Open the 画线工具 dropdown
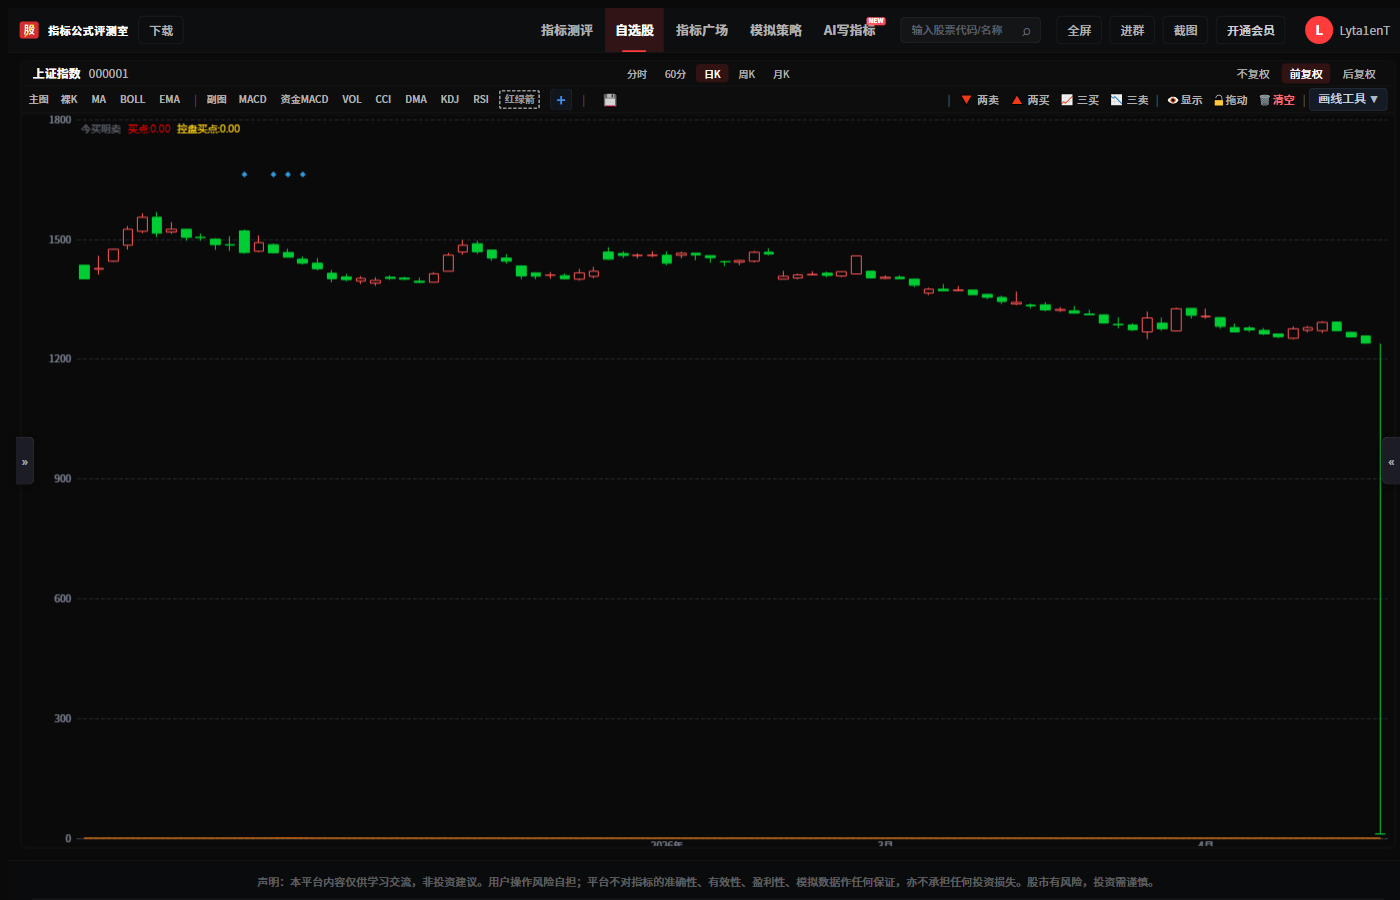 (1348, 99)
